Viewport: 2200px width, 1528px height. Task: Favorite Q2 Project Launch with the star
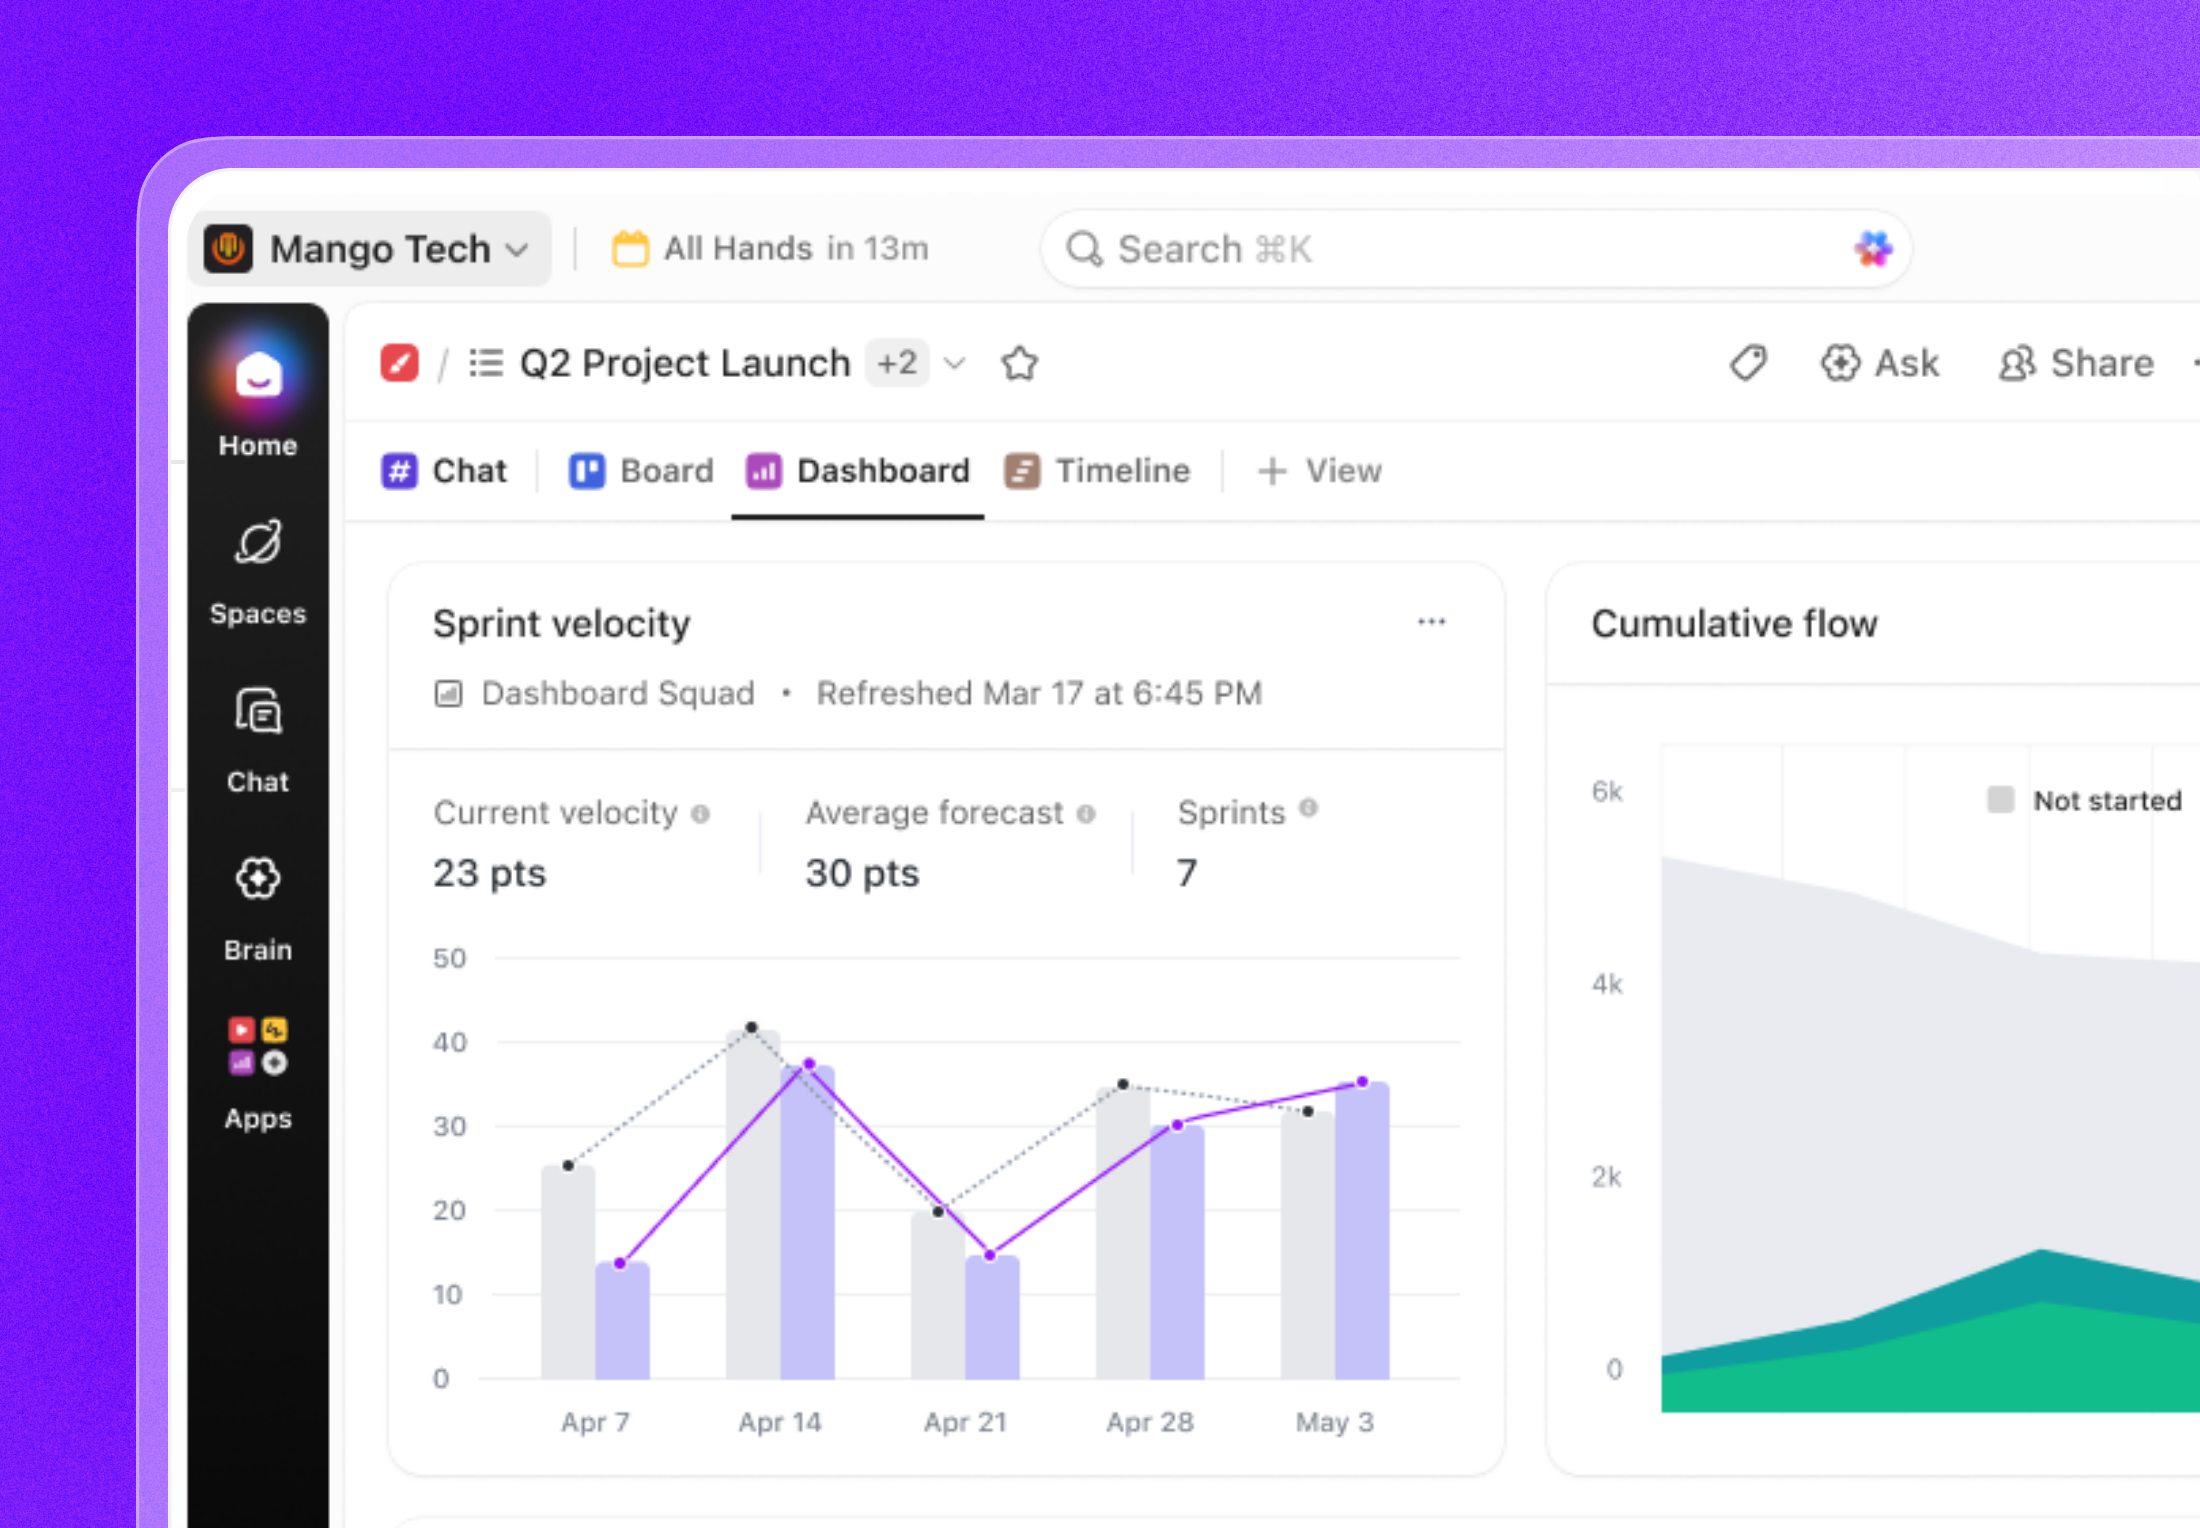(x=1019, y=364)
